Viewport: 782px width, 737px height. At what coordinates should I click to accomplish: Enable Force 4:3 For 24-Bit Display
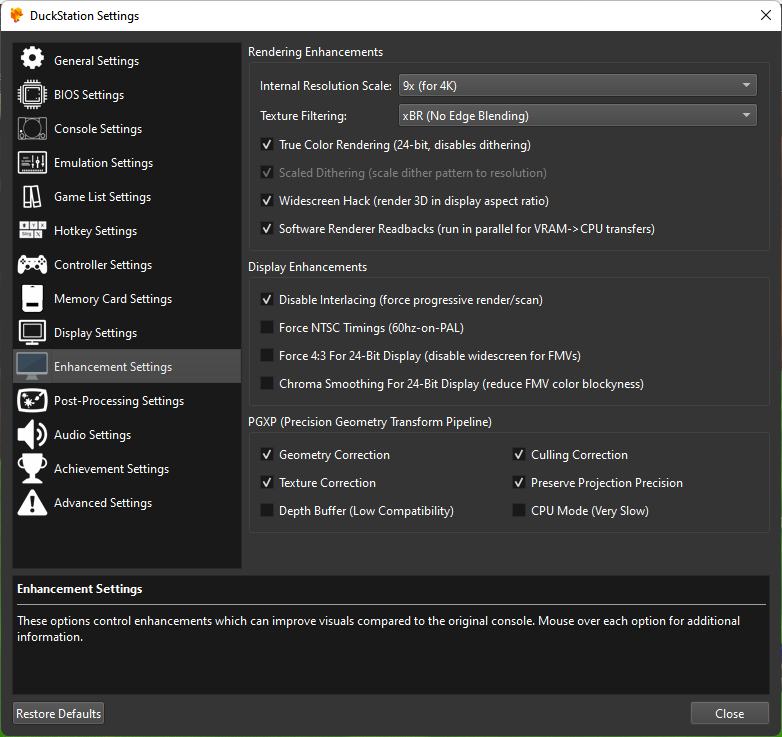(267, 356)
